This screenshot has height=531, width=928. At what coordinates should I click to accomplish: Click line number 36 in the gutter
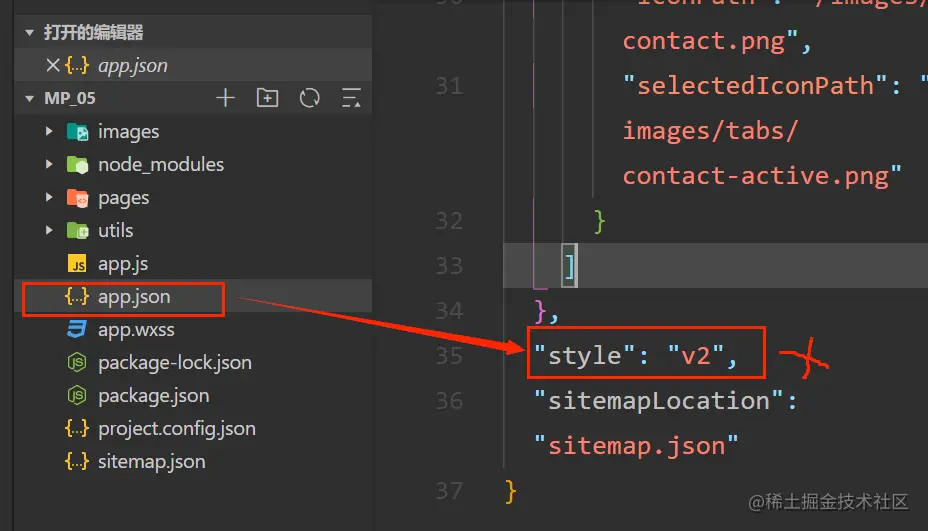pos(448,401)
